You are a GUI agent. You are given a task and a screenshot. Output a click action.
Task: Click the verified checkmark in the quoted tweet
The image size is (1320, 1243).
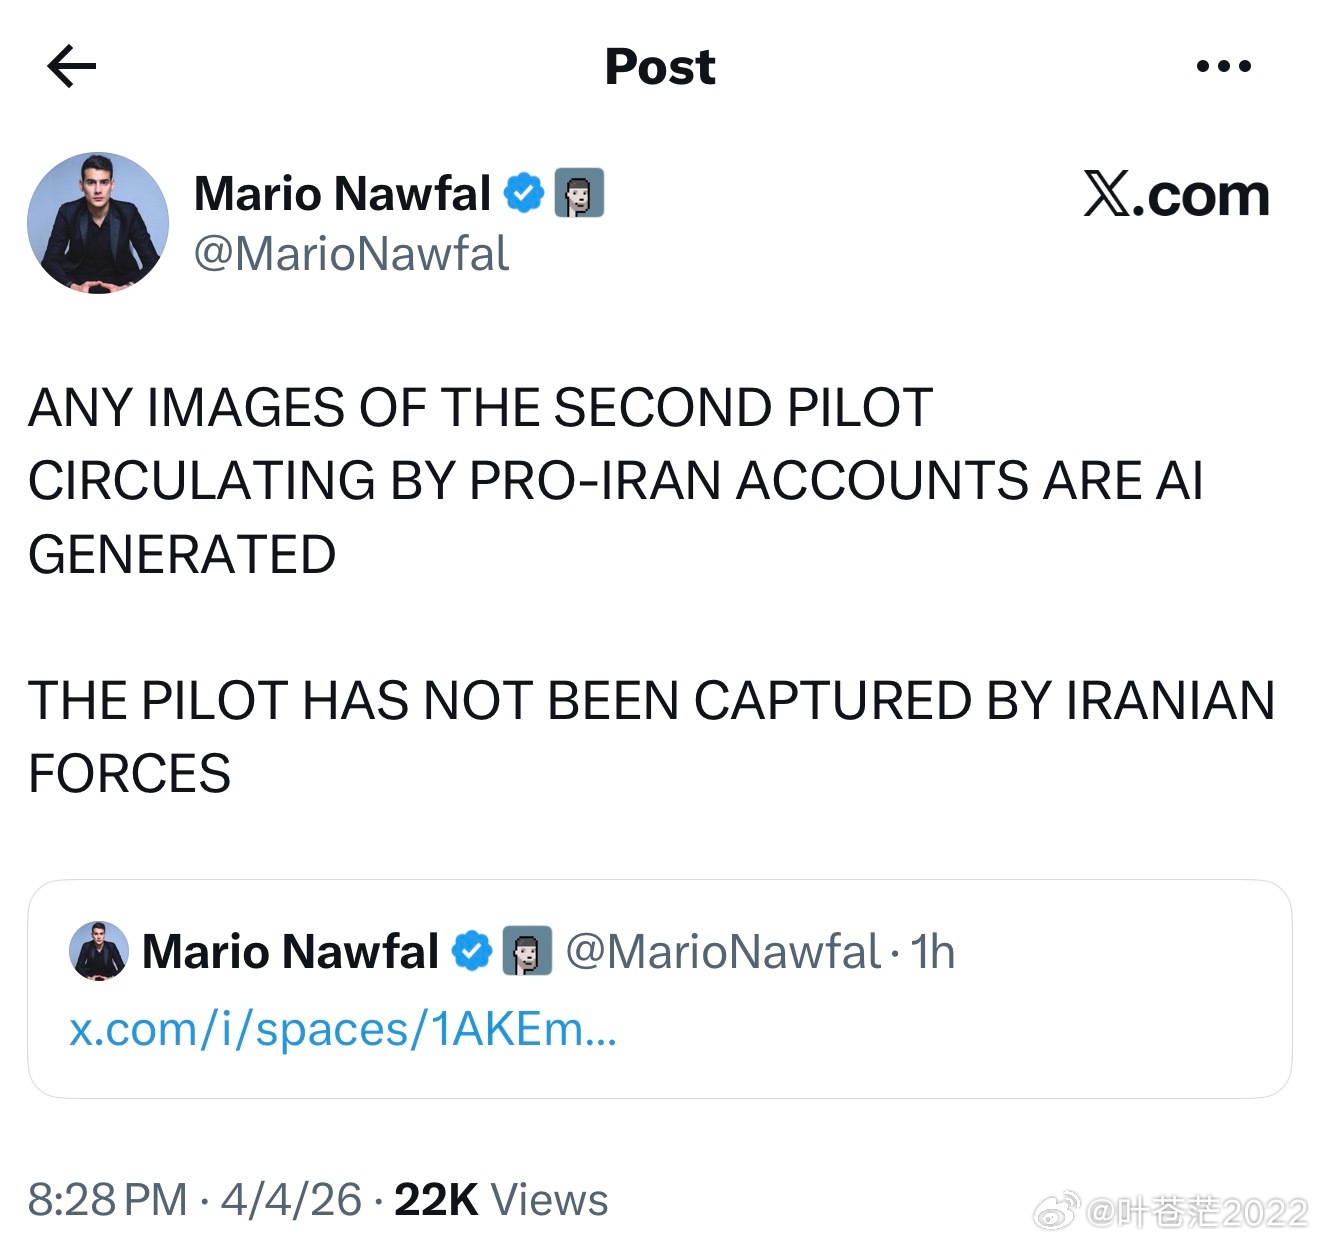click(x=473, y=951)
